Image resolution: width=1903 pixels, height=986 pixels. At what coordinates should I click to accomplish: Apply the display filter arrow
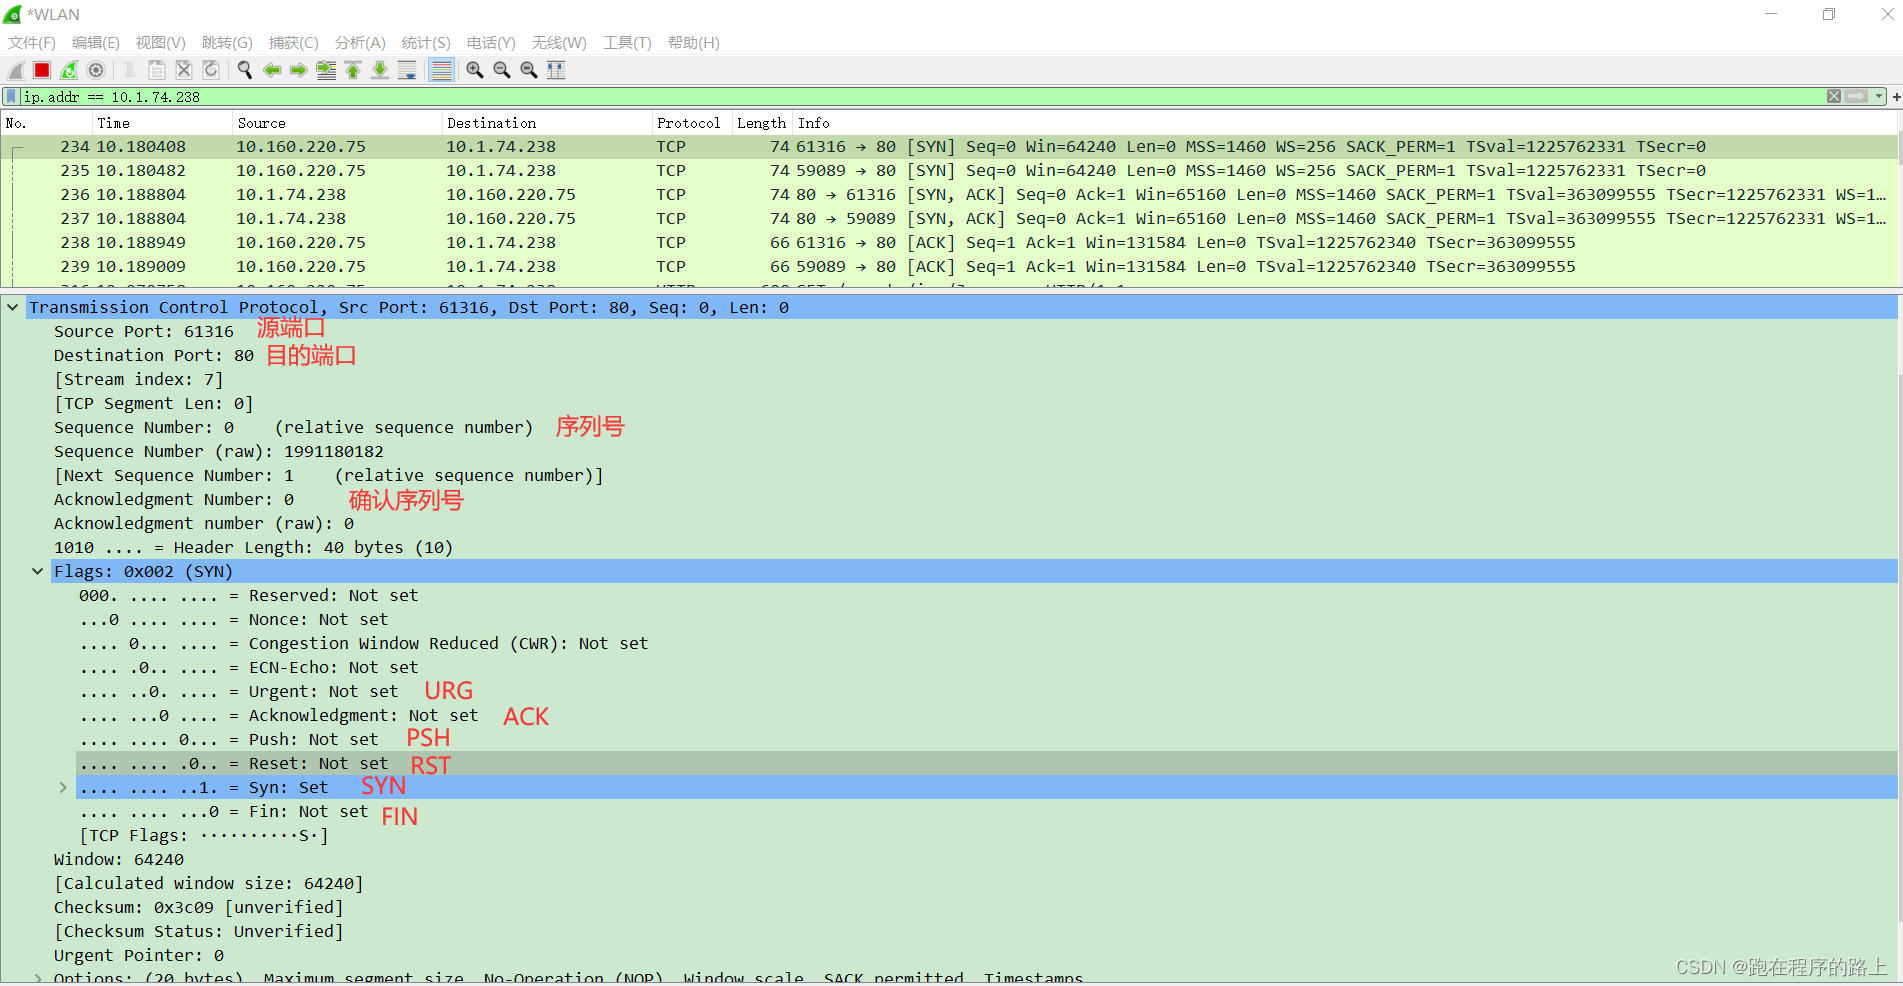[x=1857, y=96]
